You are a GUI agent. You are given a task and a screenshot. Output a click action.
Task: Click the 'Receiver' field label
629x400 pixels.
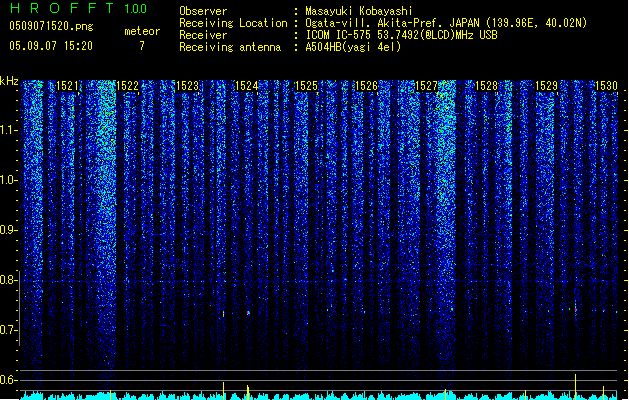point(203,35)
